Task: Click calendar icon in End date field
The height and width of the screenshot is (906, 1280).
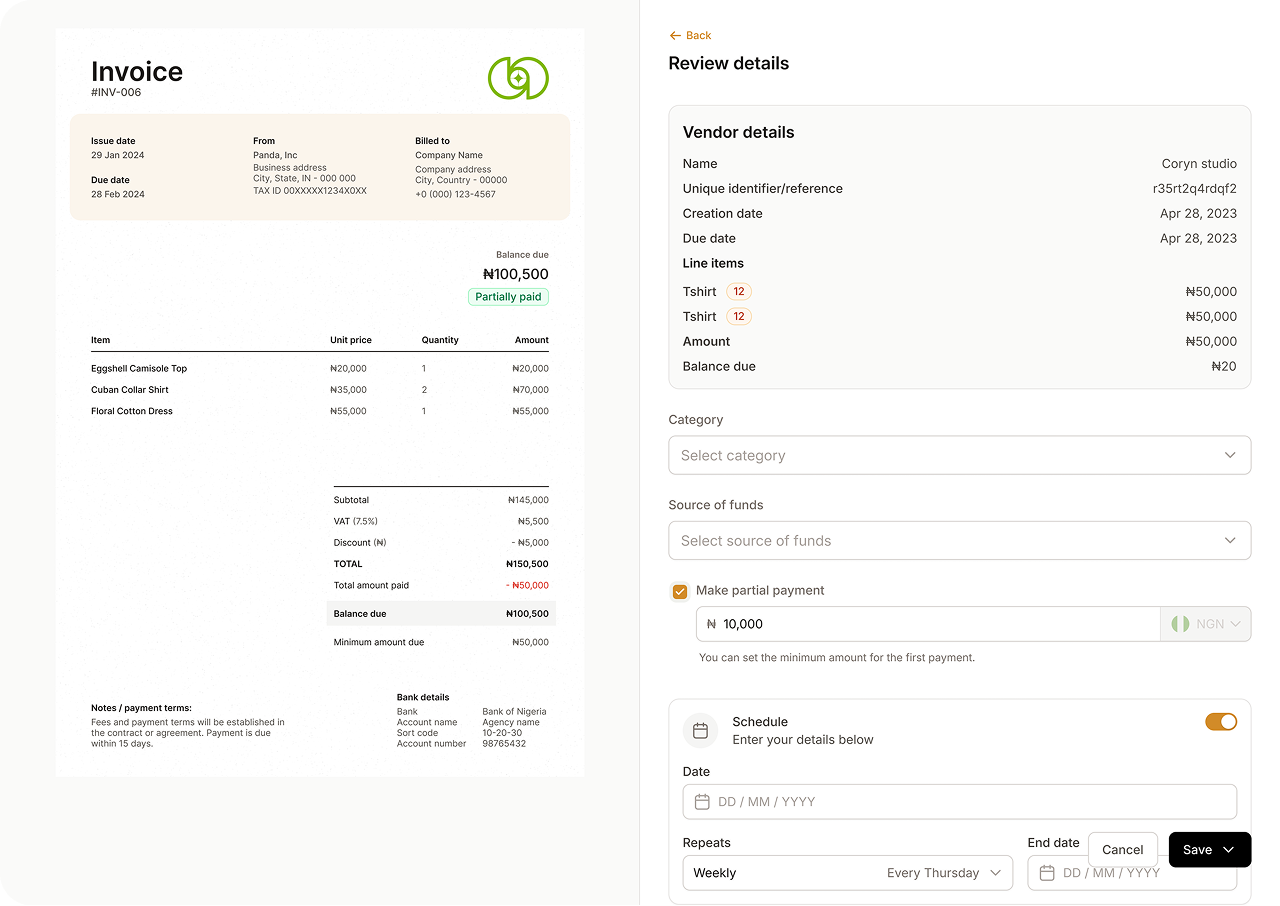Action: [1047, 873]
